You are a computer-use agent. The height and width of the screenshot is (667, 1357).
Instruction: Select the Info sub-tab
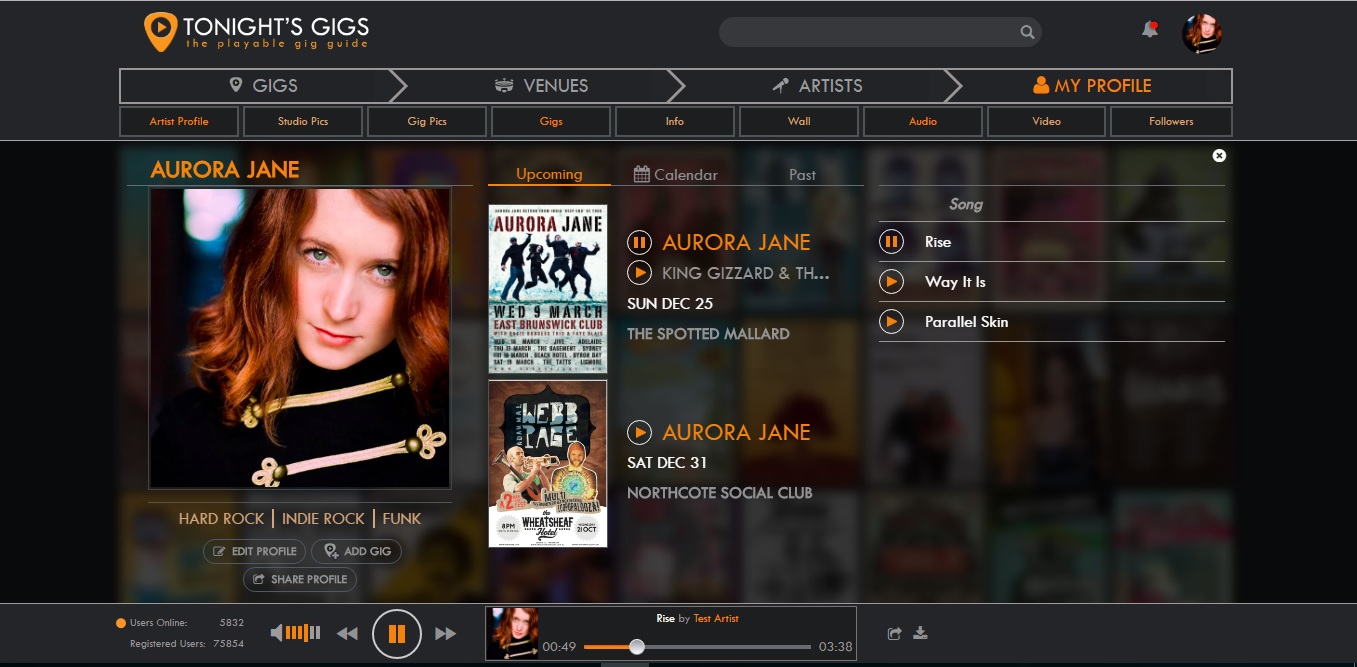tap(675, 121)
